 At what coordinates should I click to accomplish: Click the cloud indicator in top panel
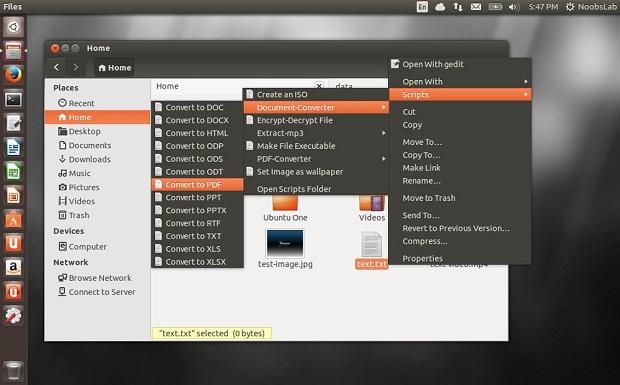[x=440, y=7]
